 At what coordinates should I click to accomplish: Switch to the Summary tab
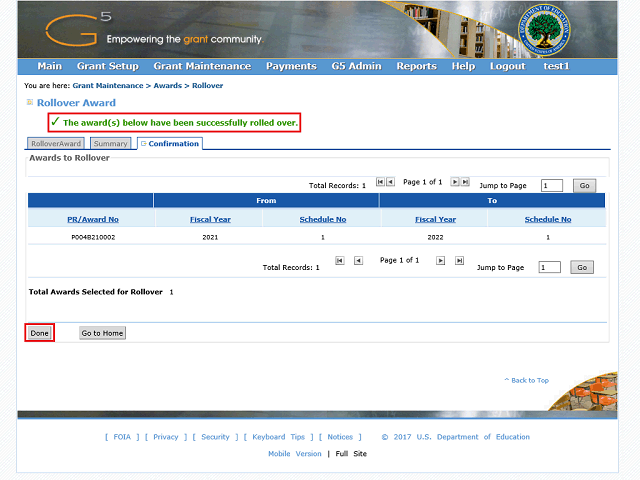coord(111,144)
